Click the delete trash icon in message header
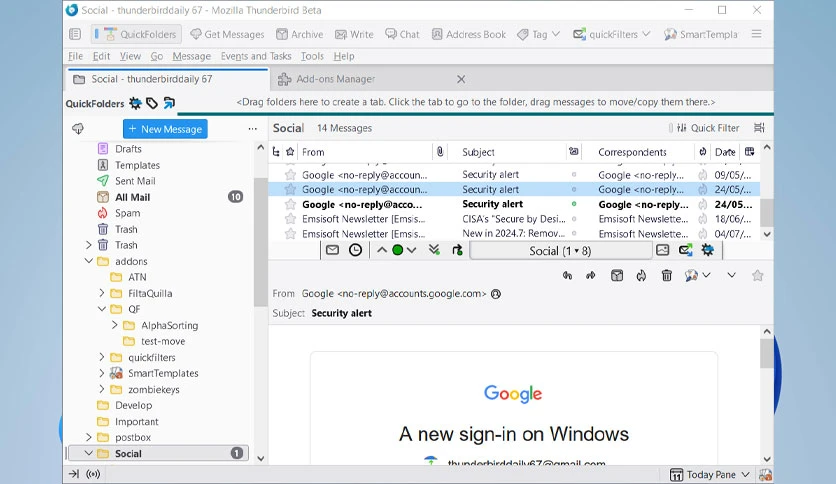 [666, 276]
